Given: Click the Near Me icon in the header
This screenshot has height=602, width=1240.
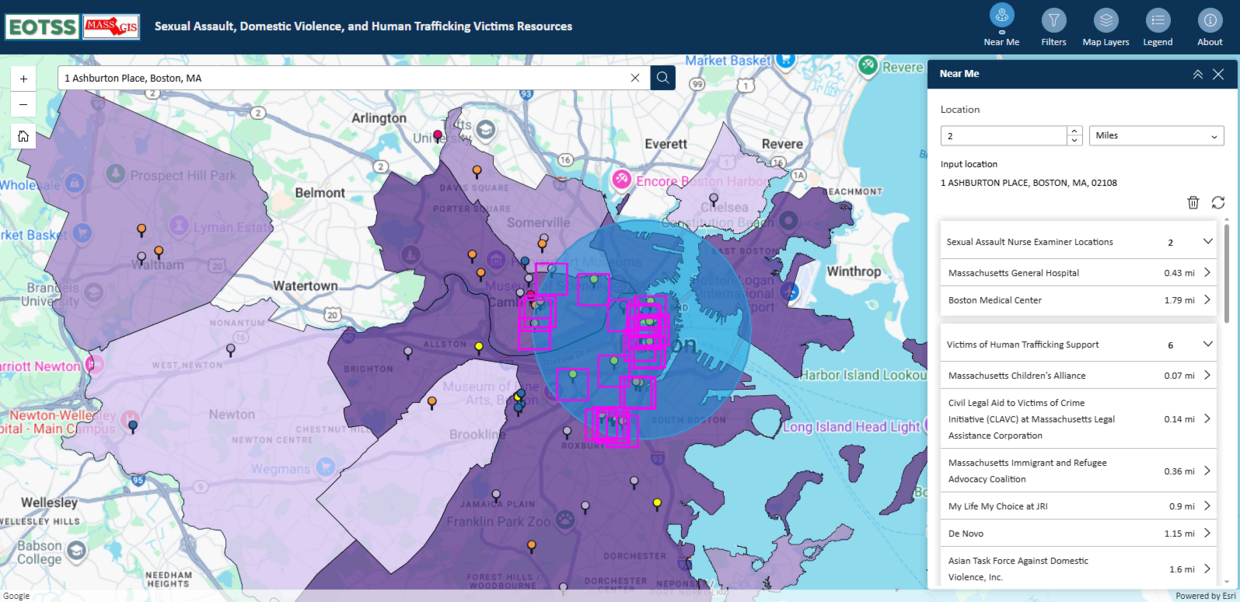Looking at the screenshot, I should (1002, 18).
